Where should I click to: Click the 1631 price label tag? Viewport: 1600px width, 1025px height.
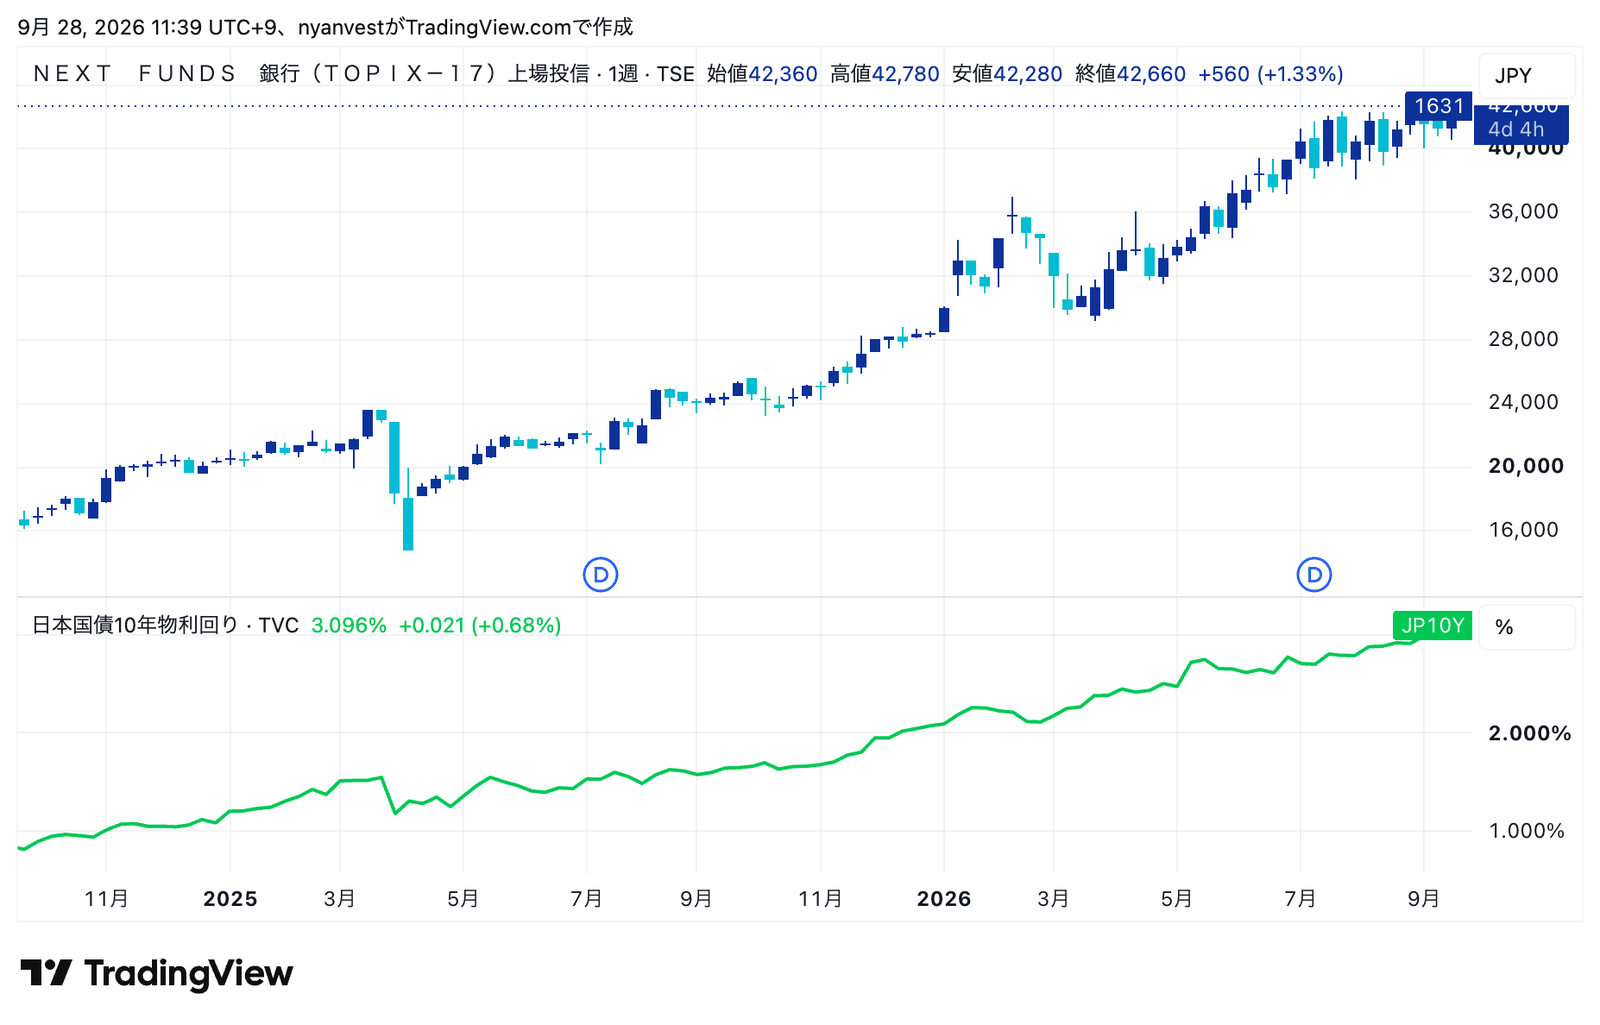point(1439,106)
